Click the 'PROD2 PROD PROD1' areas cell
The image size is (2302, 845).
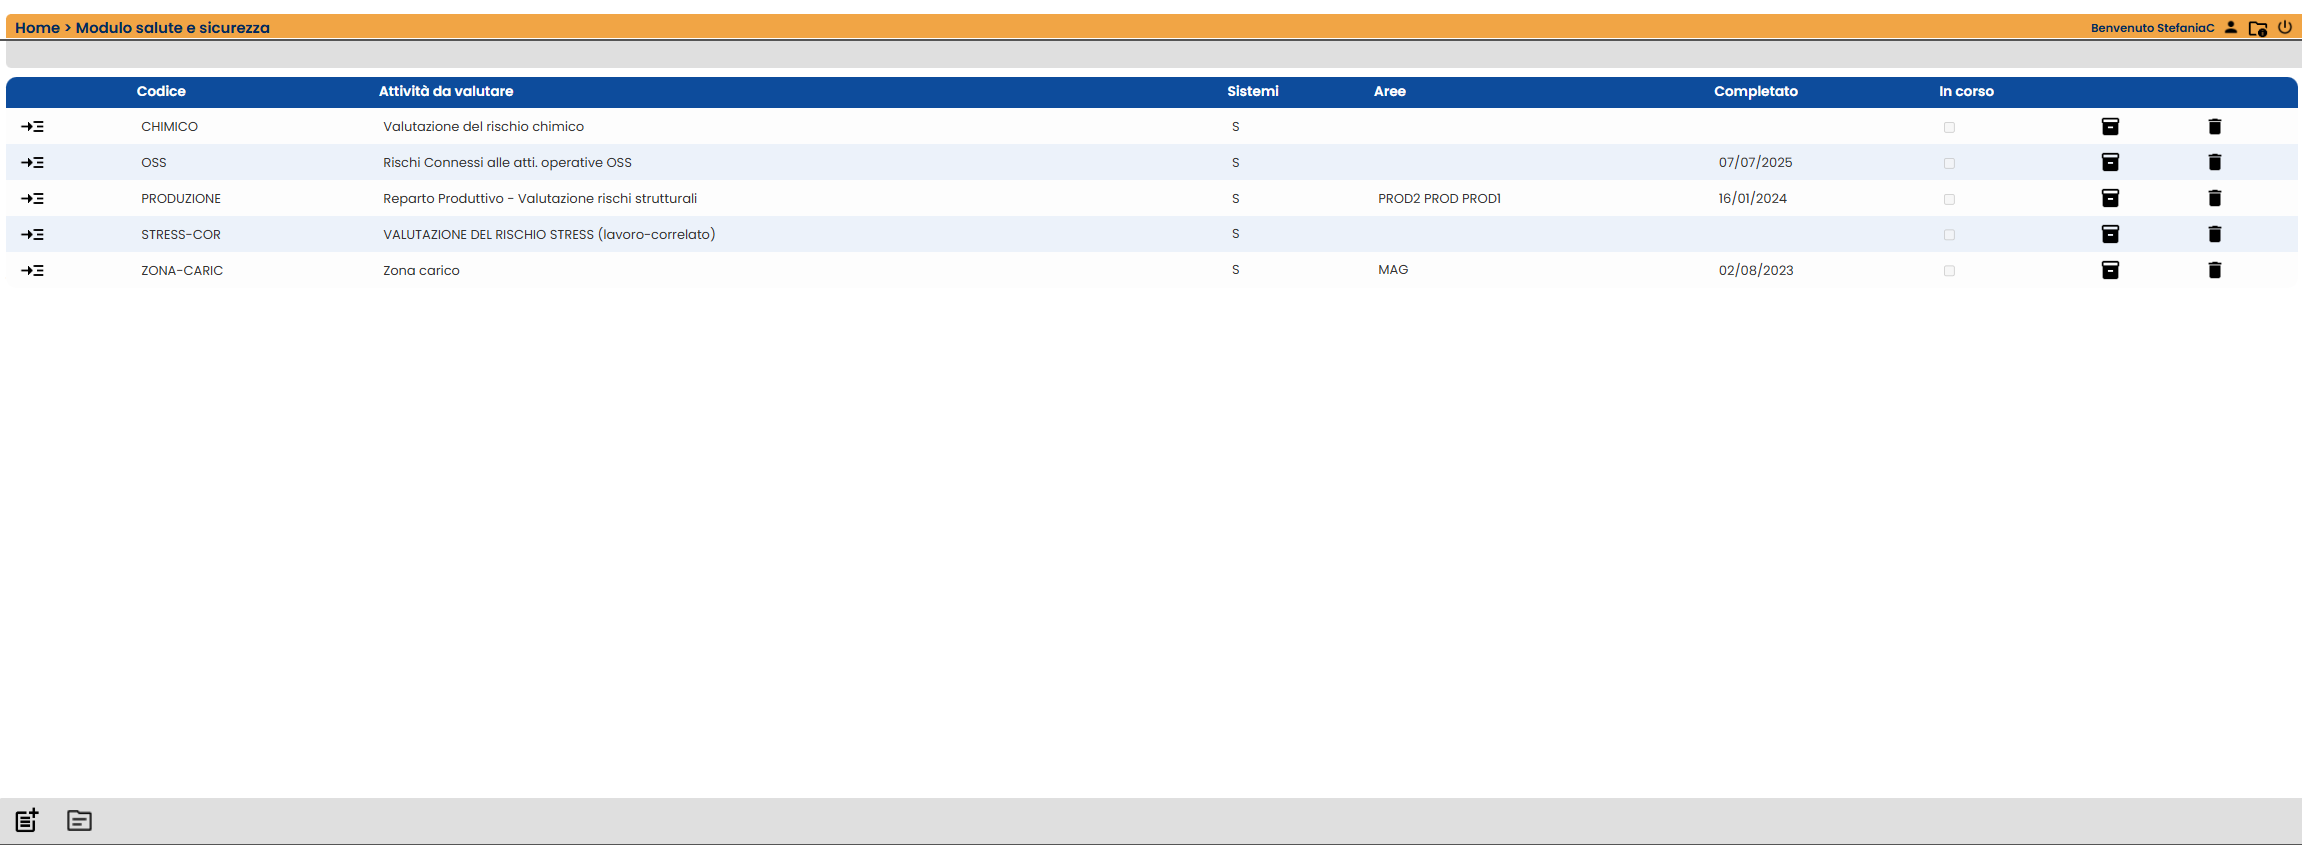[x=1440, y=199]
